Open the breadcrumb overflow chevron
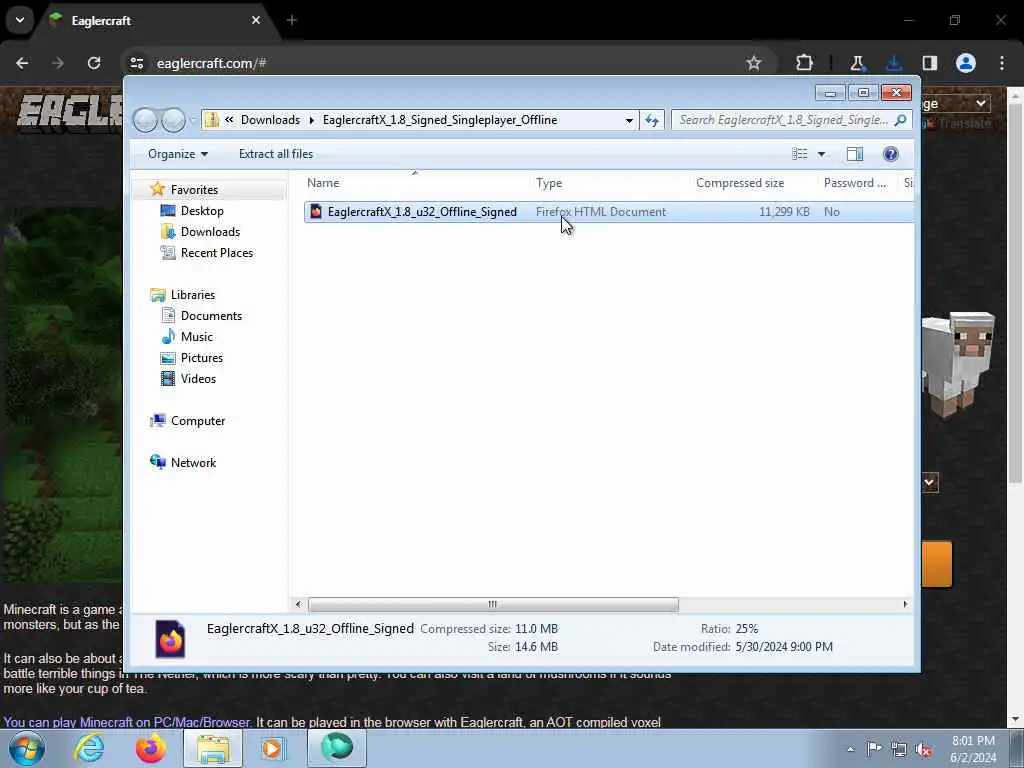The image size is (1024, 768). tap(229, 120)
